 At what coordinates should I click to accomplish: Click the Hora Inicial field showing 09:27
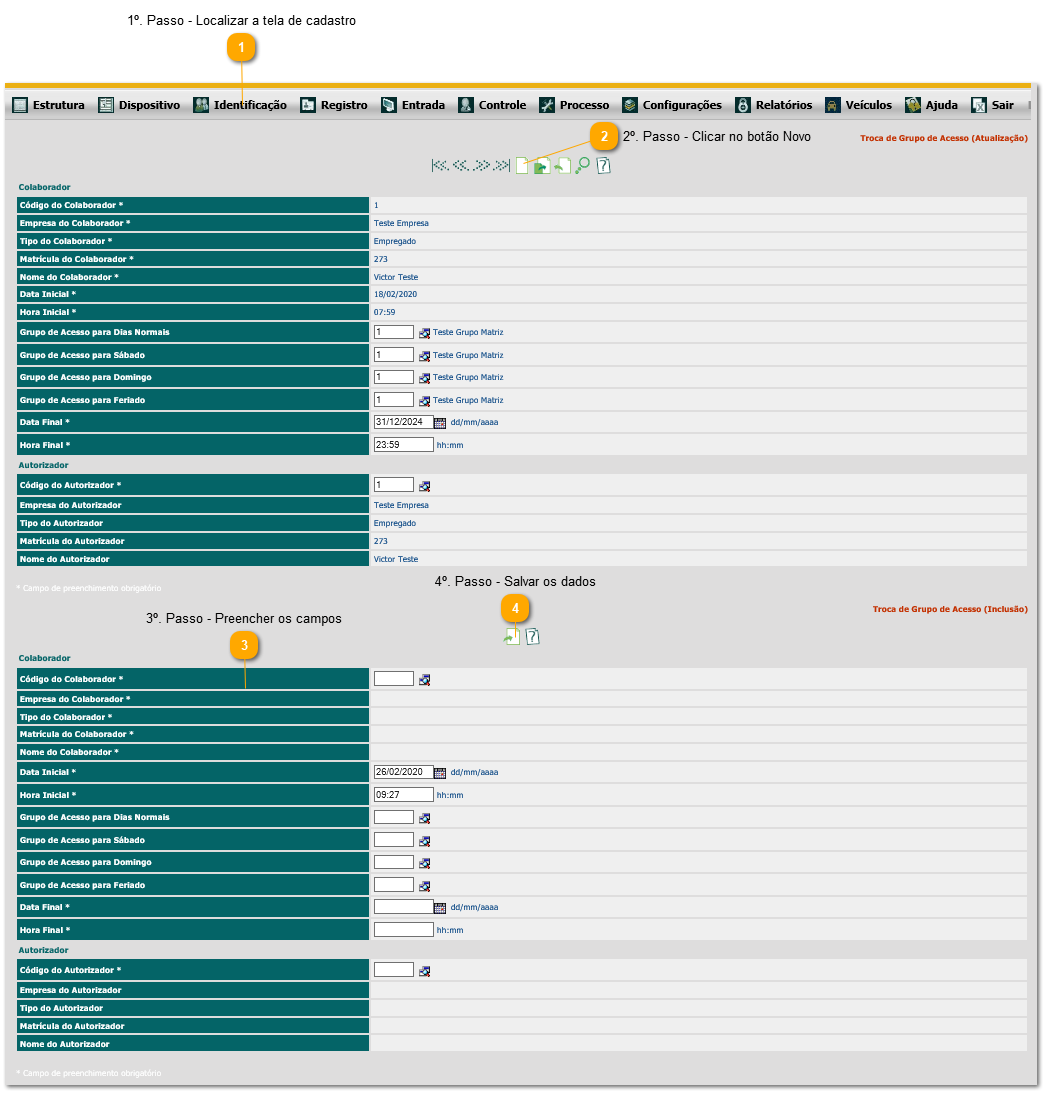(x=403, y=795)
